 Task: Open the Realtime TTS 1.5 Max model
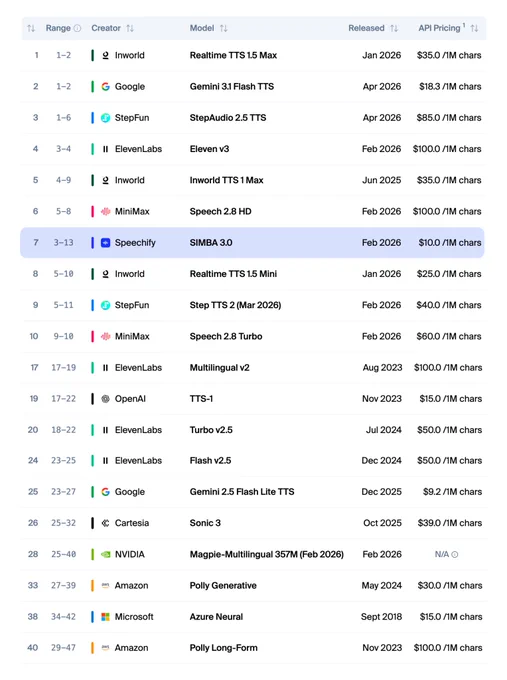233,55
